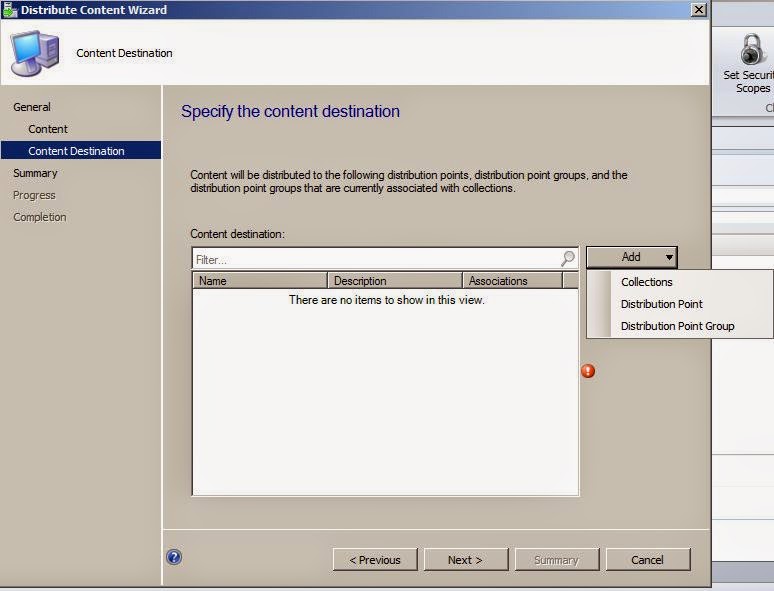The height and width of the screenshot is (591, 774).
Task: Sort the list by the Description column
Action: coord(394,280)
